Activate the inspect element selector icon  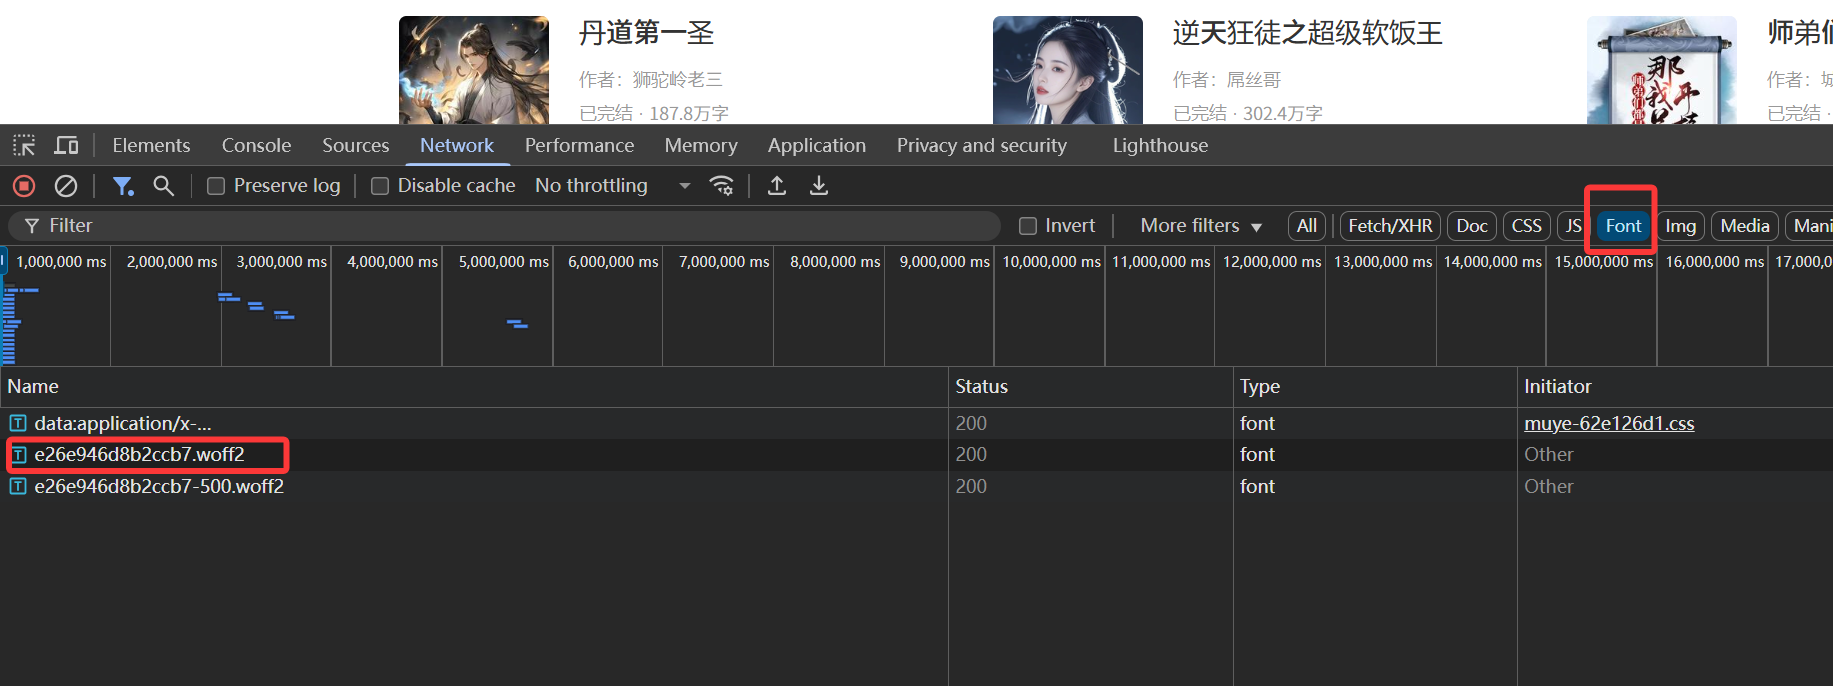(24, 146)
